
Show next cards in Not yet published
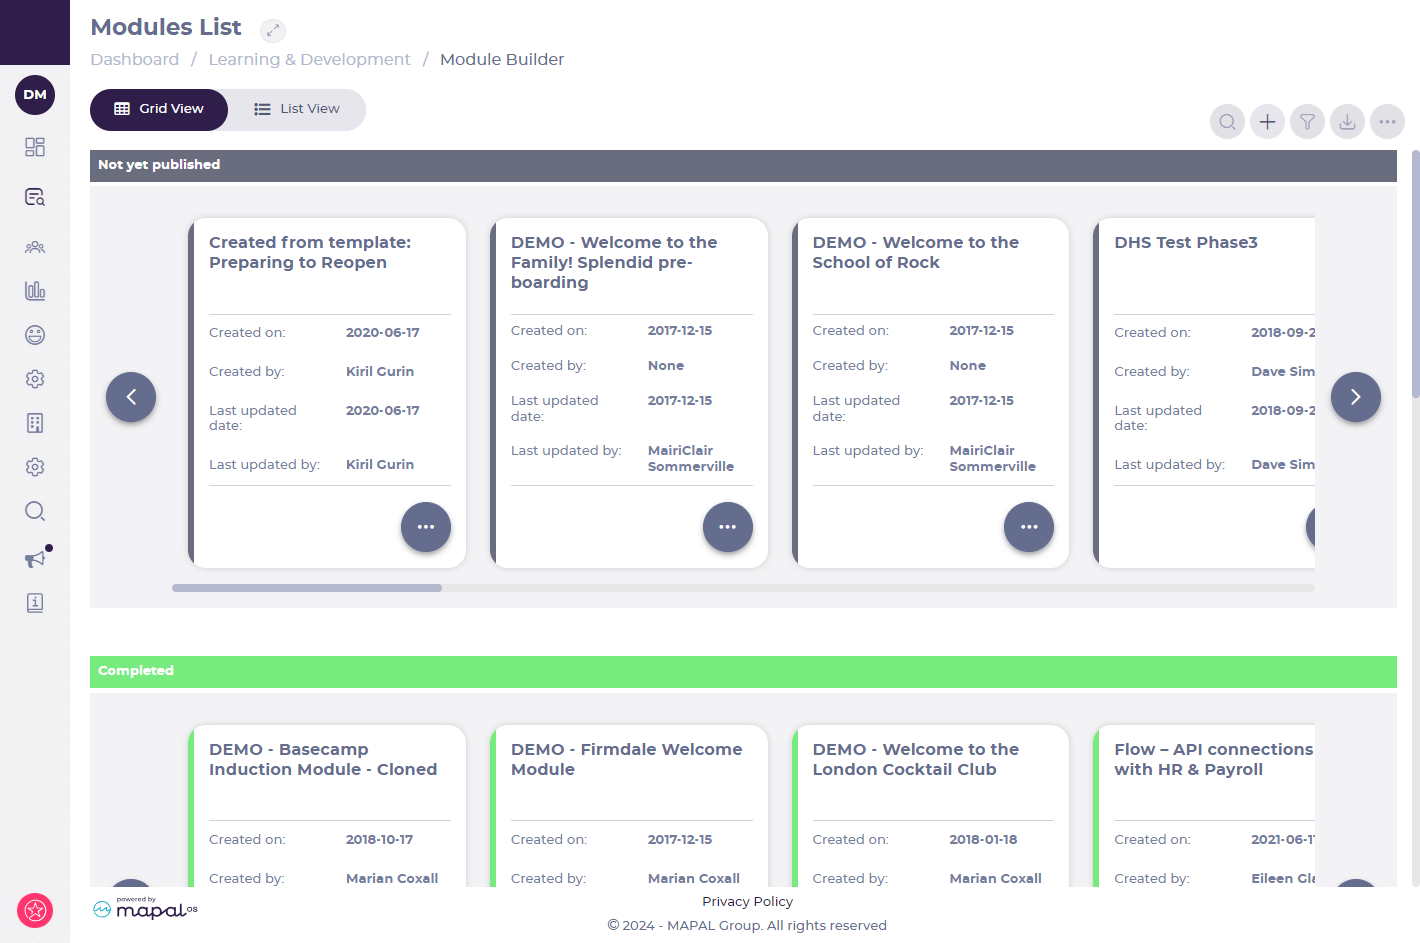point(1356,397)
